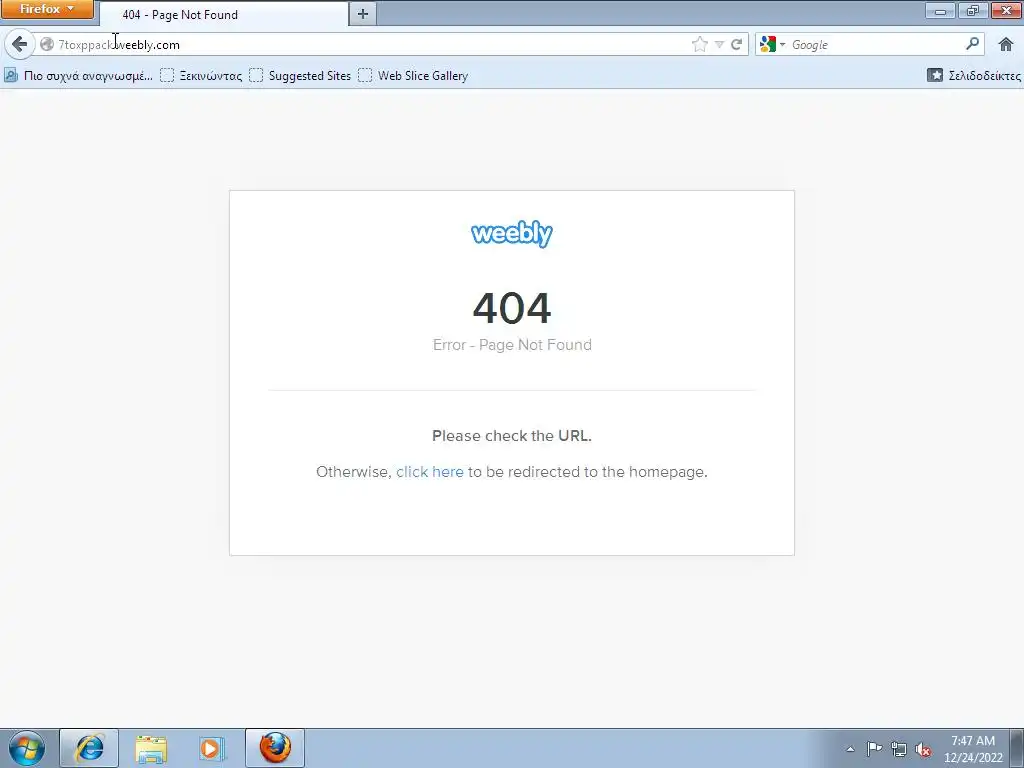Open Windows Media Player in taskbar
The height and width of the screenshot is (768, 1024).
tap(212, 748)
